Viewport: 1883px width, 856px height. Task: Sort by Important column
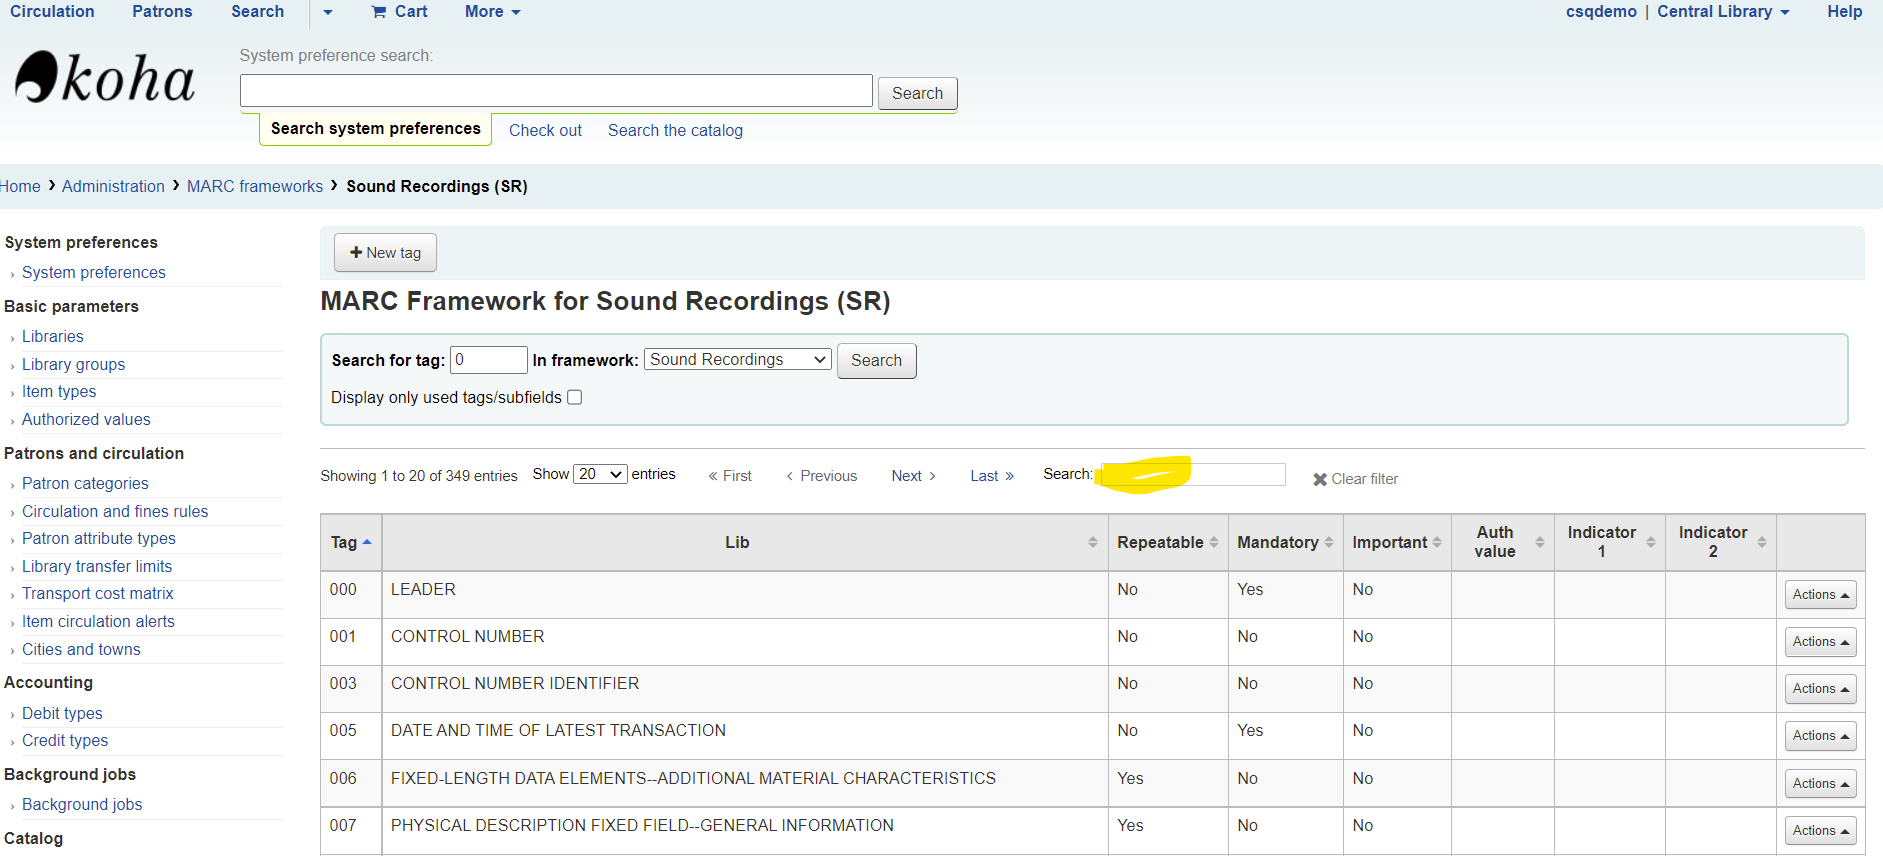1397,542
